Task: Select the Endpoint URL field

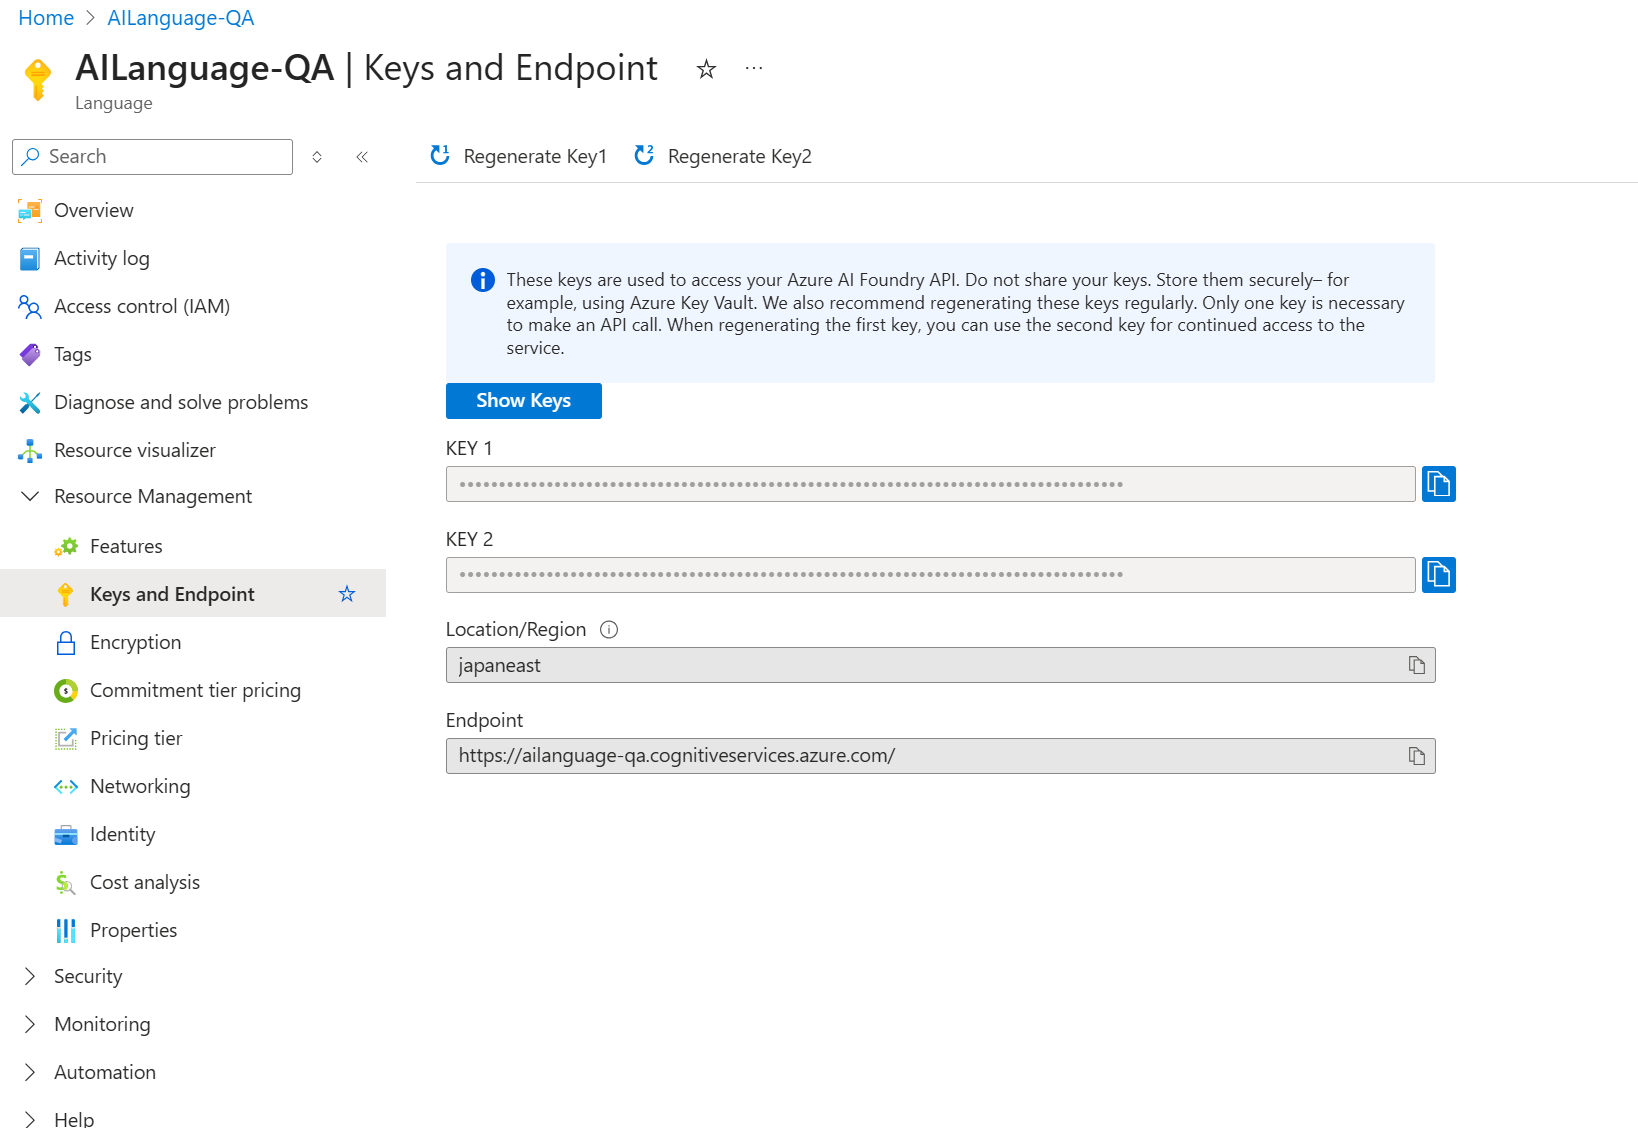Action: click(941, 756)
